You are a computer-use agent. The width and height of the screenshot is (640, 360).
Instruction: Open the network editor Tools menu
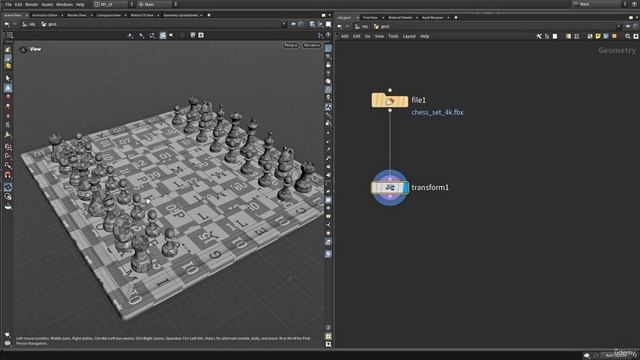[x=393, y=36]
